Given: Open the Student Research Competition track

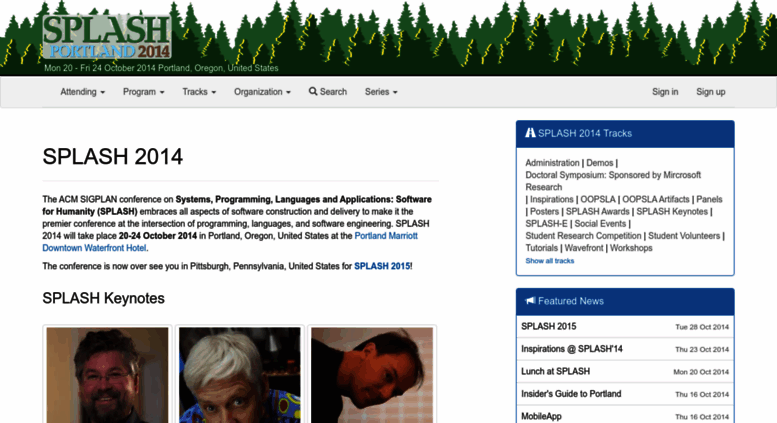Looking at the screenshot, I should click(583, 236).
